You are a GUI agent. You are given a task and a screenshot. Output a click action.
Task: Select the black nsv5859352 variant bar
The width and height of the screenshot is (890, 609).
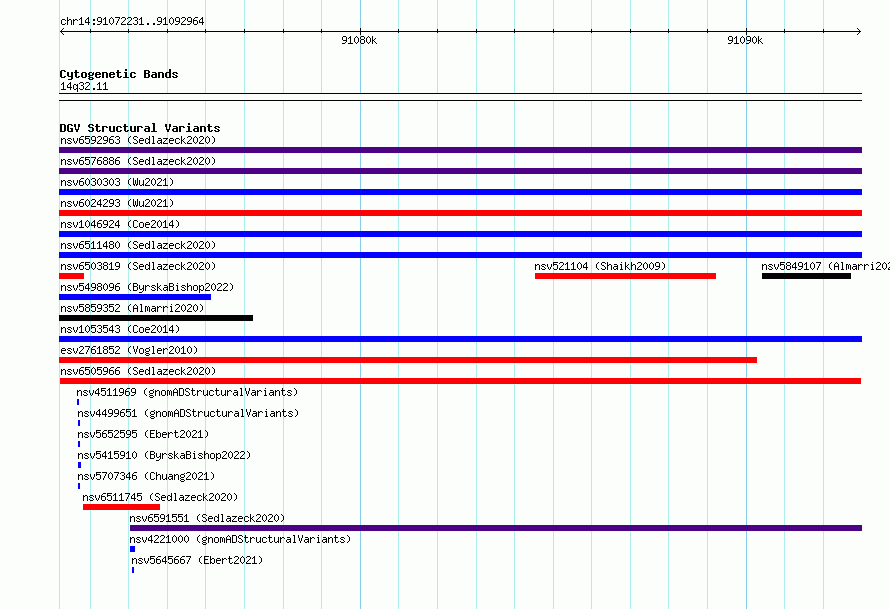156,318
